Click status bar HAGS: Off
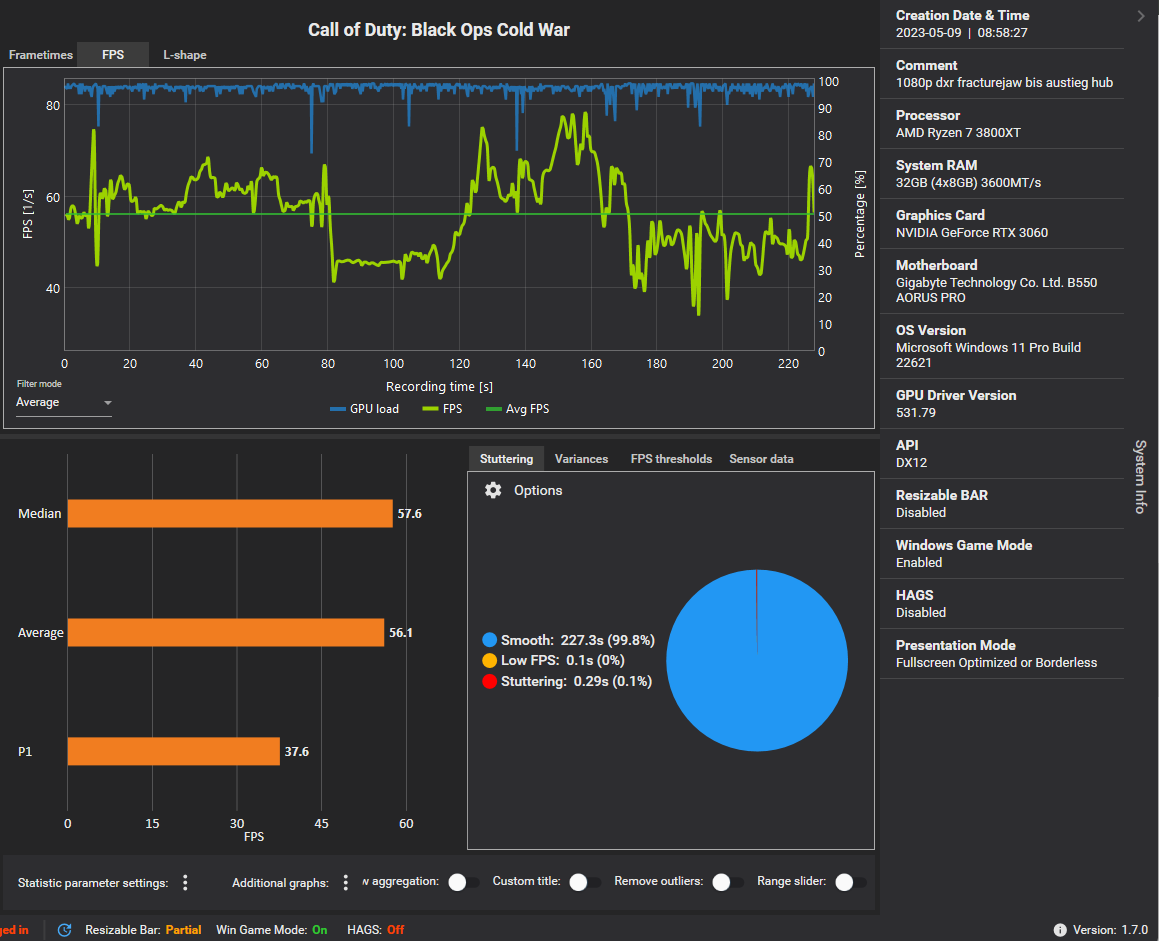 pos(375,930)
